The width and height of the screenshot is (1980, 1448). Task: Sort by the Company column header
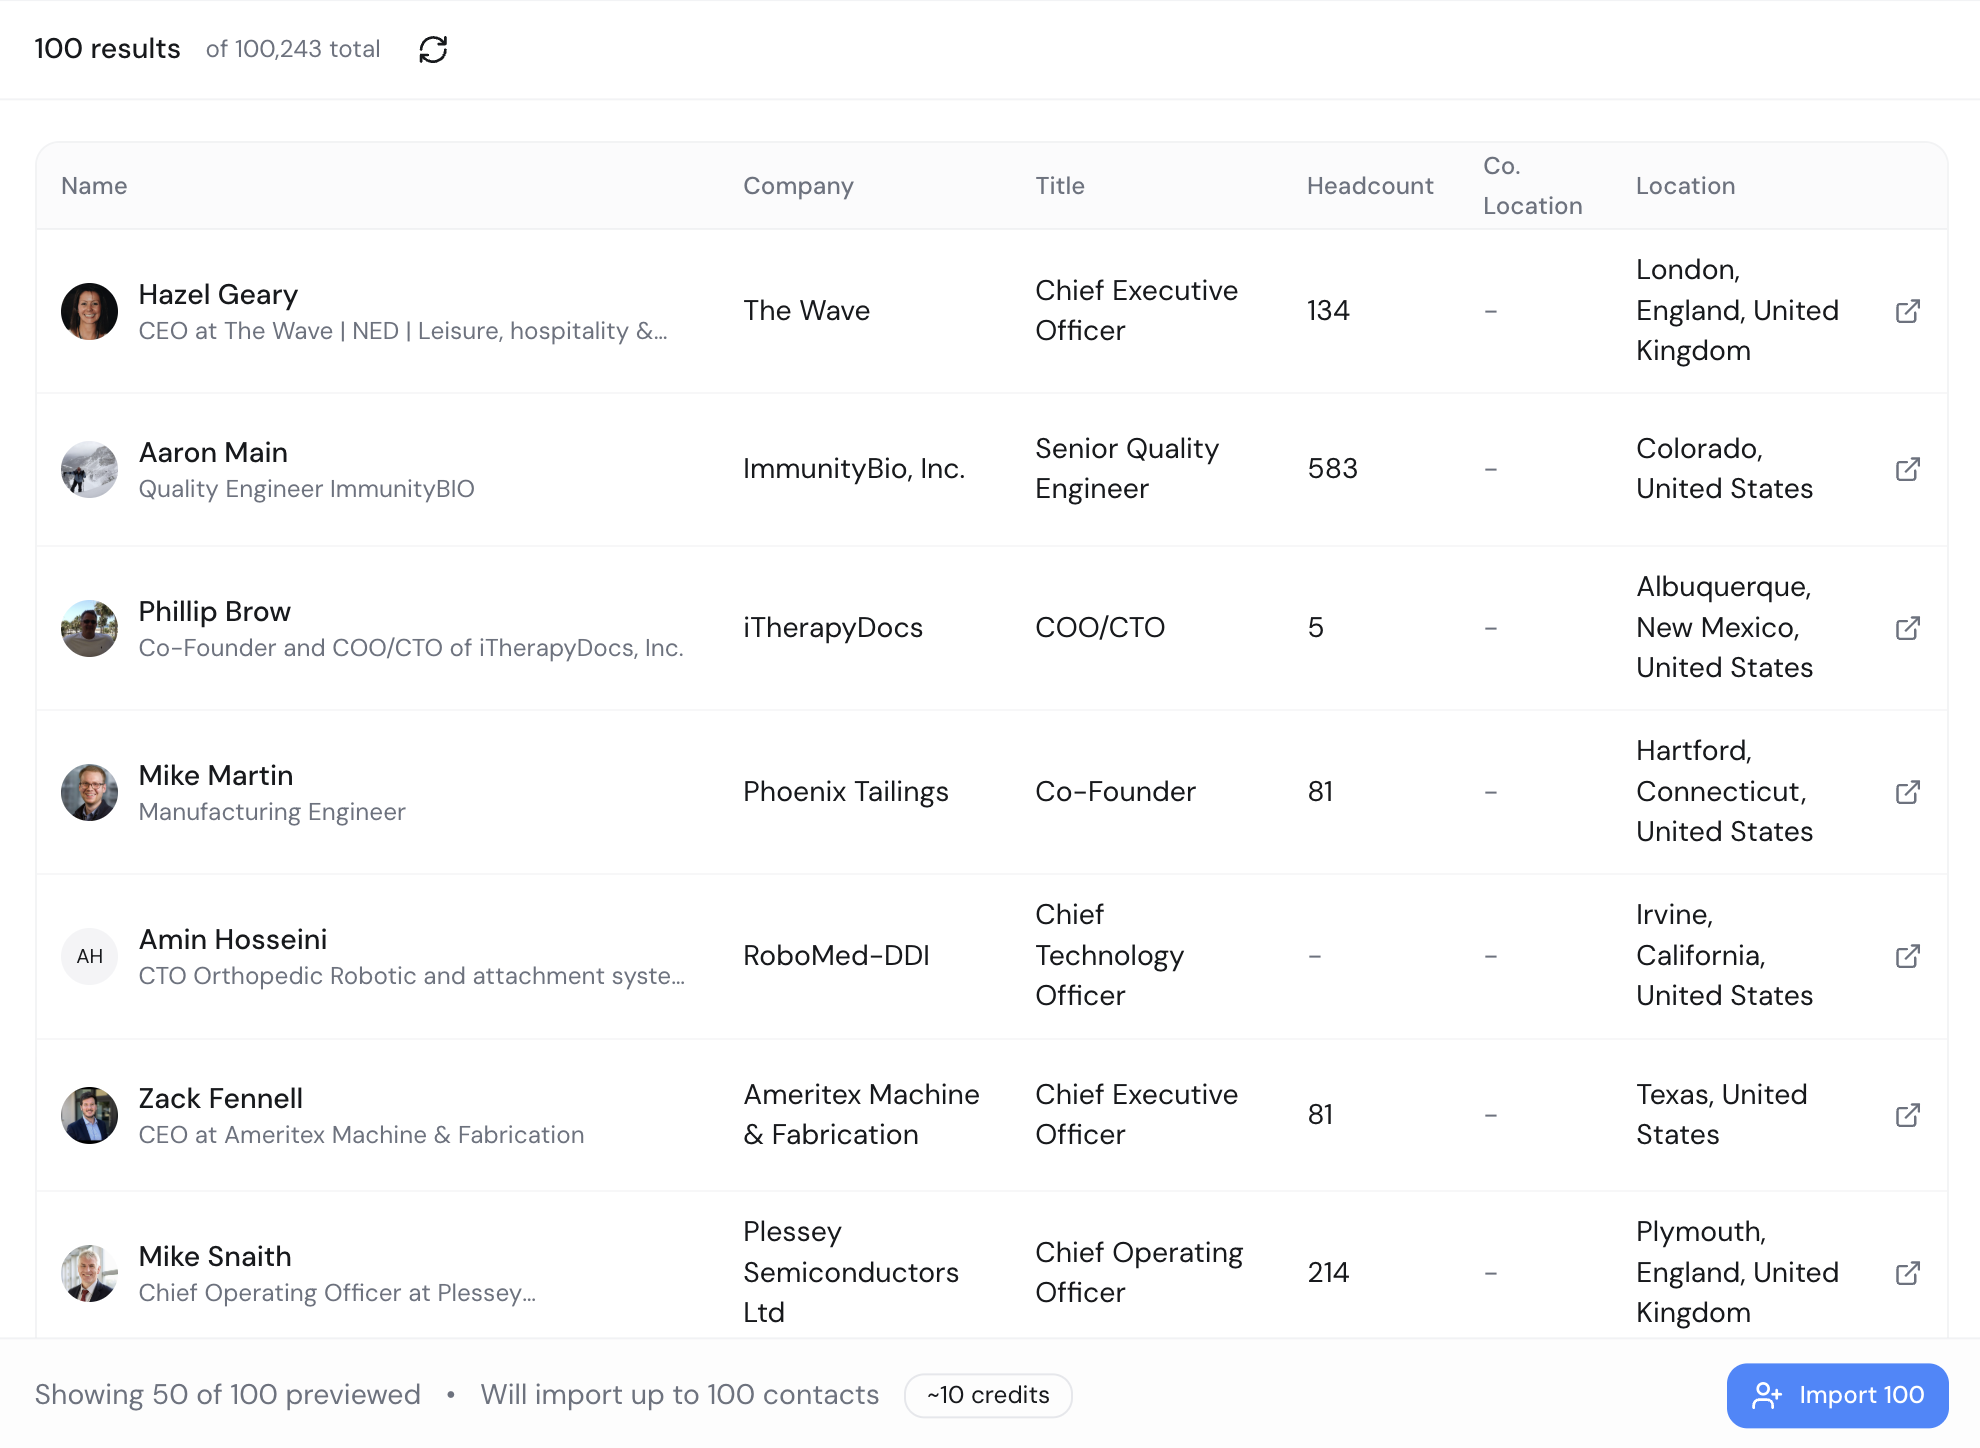tap(798, 186)
